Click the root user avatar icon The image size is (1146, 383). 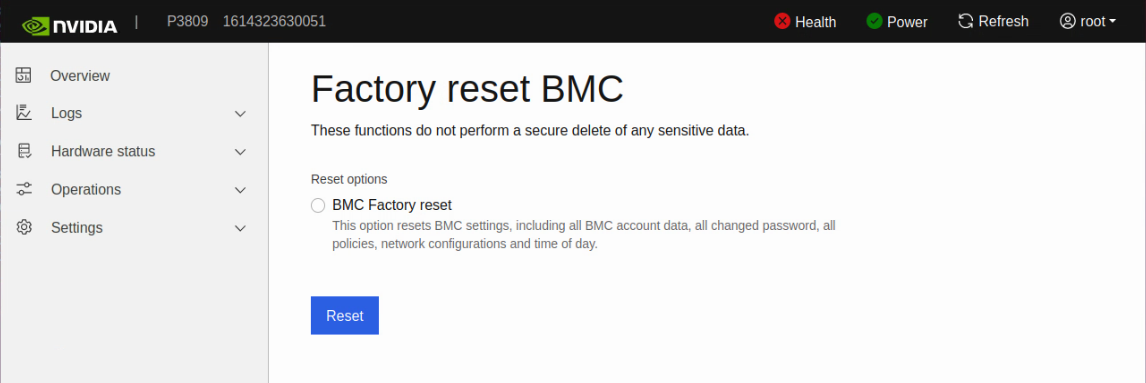(x=1067, y=21)
